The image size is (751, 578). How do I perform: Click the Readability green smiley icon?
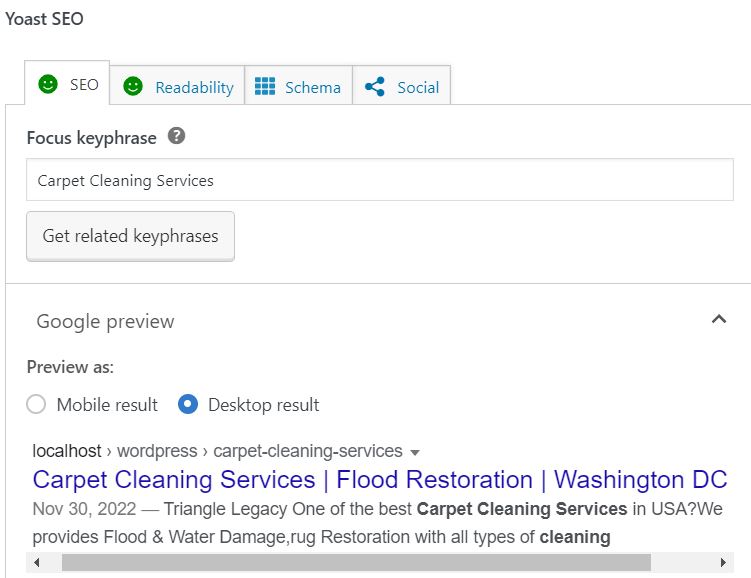(x=133, y=87)
